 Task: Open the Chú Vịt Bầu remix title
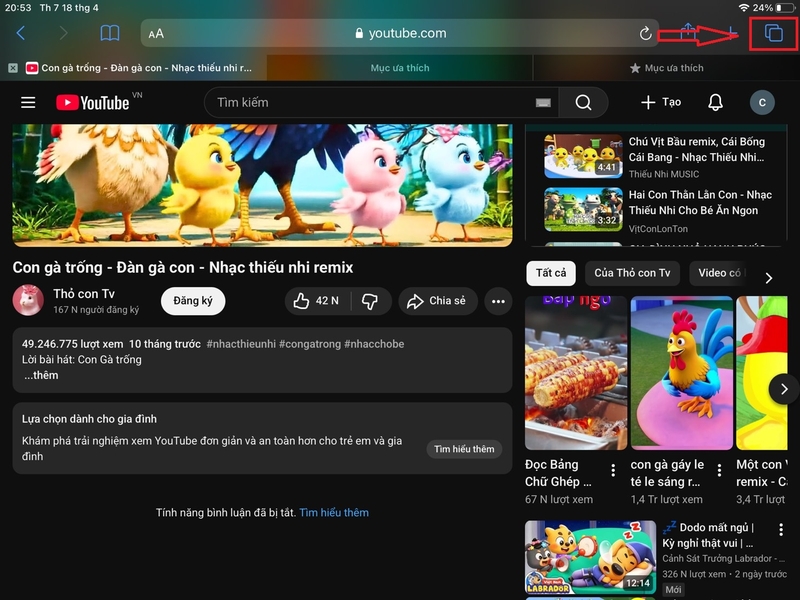pyautogui.click(x=697, y=149)
